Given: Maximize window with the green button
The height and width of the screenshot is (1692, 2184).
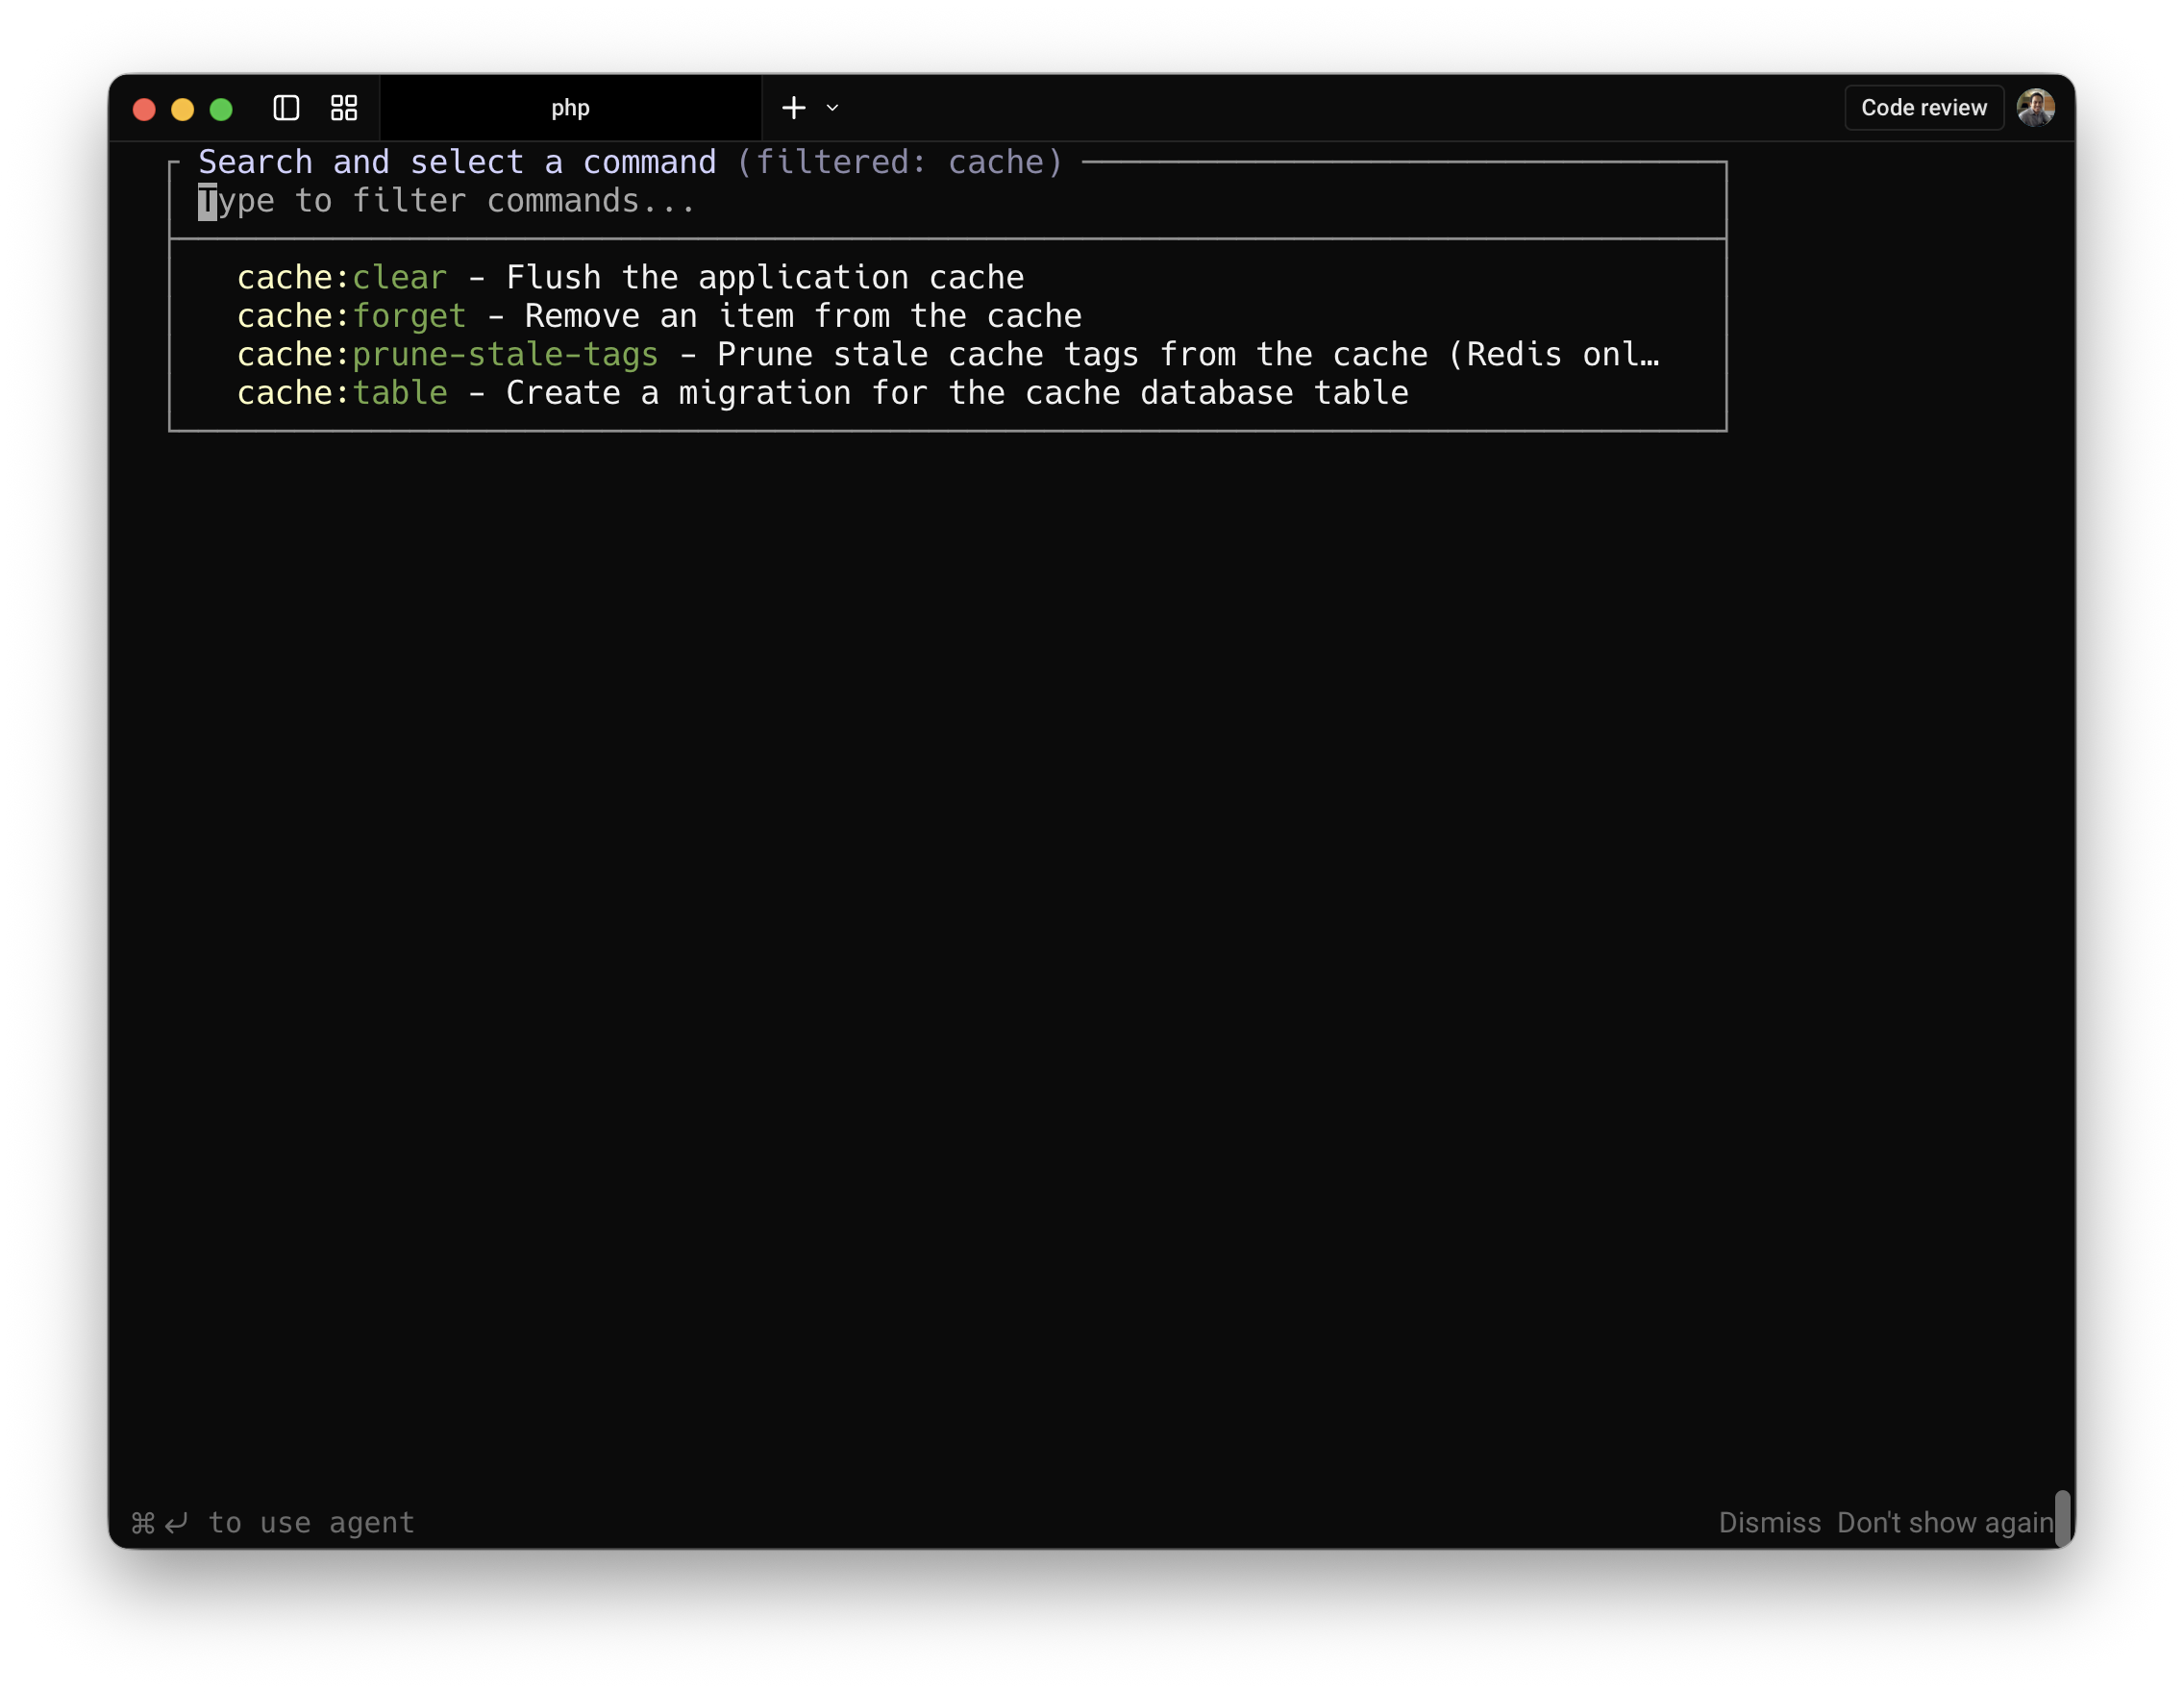Looking at the screenshot, I should coord(221,109).
